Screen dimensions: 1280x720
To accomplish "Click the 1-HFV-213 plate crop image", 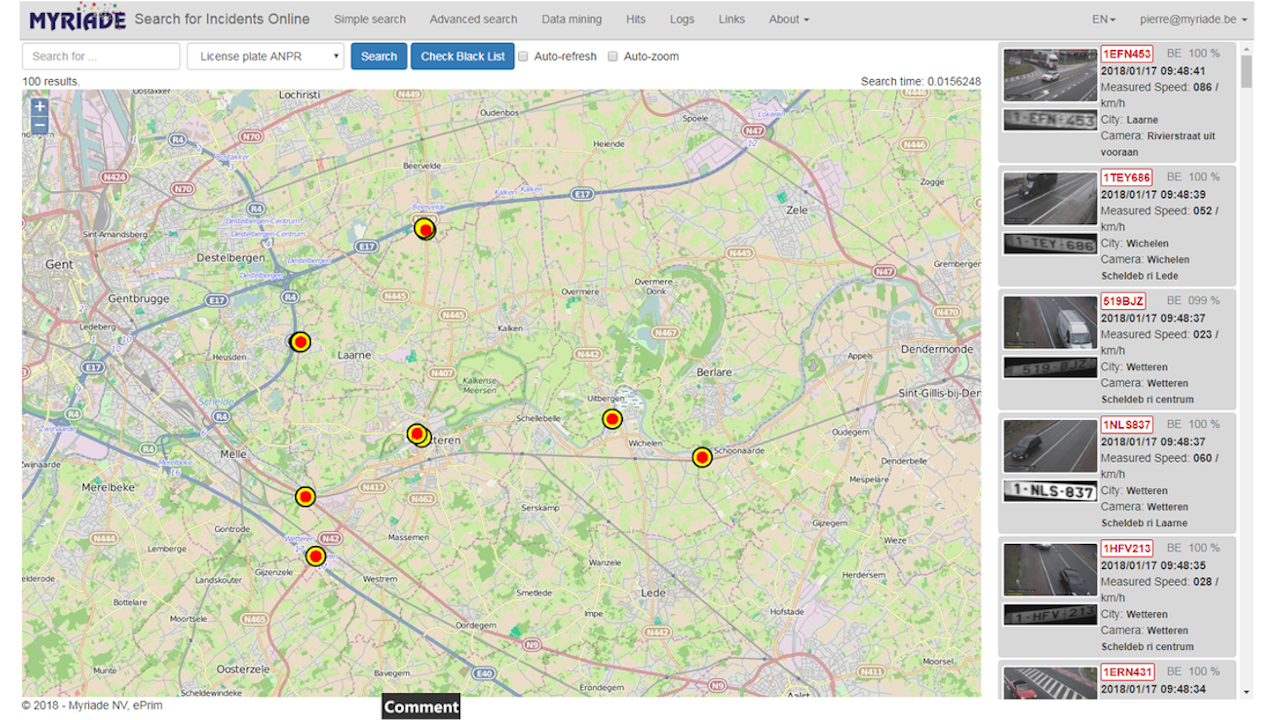I will pos(1050,615).
